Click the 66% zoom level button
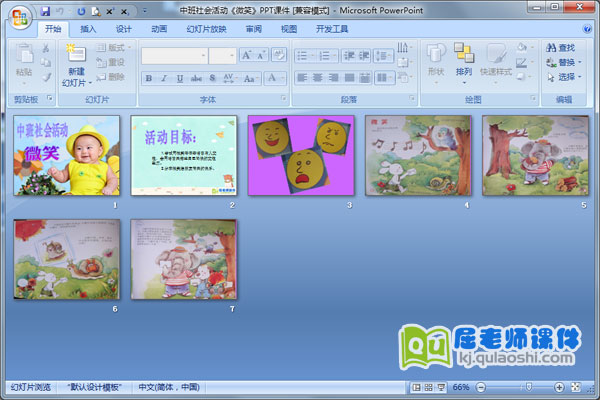This screenshot has width=600, height=400. (461, 387)
